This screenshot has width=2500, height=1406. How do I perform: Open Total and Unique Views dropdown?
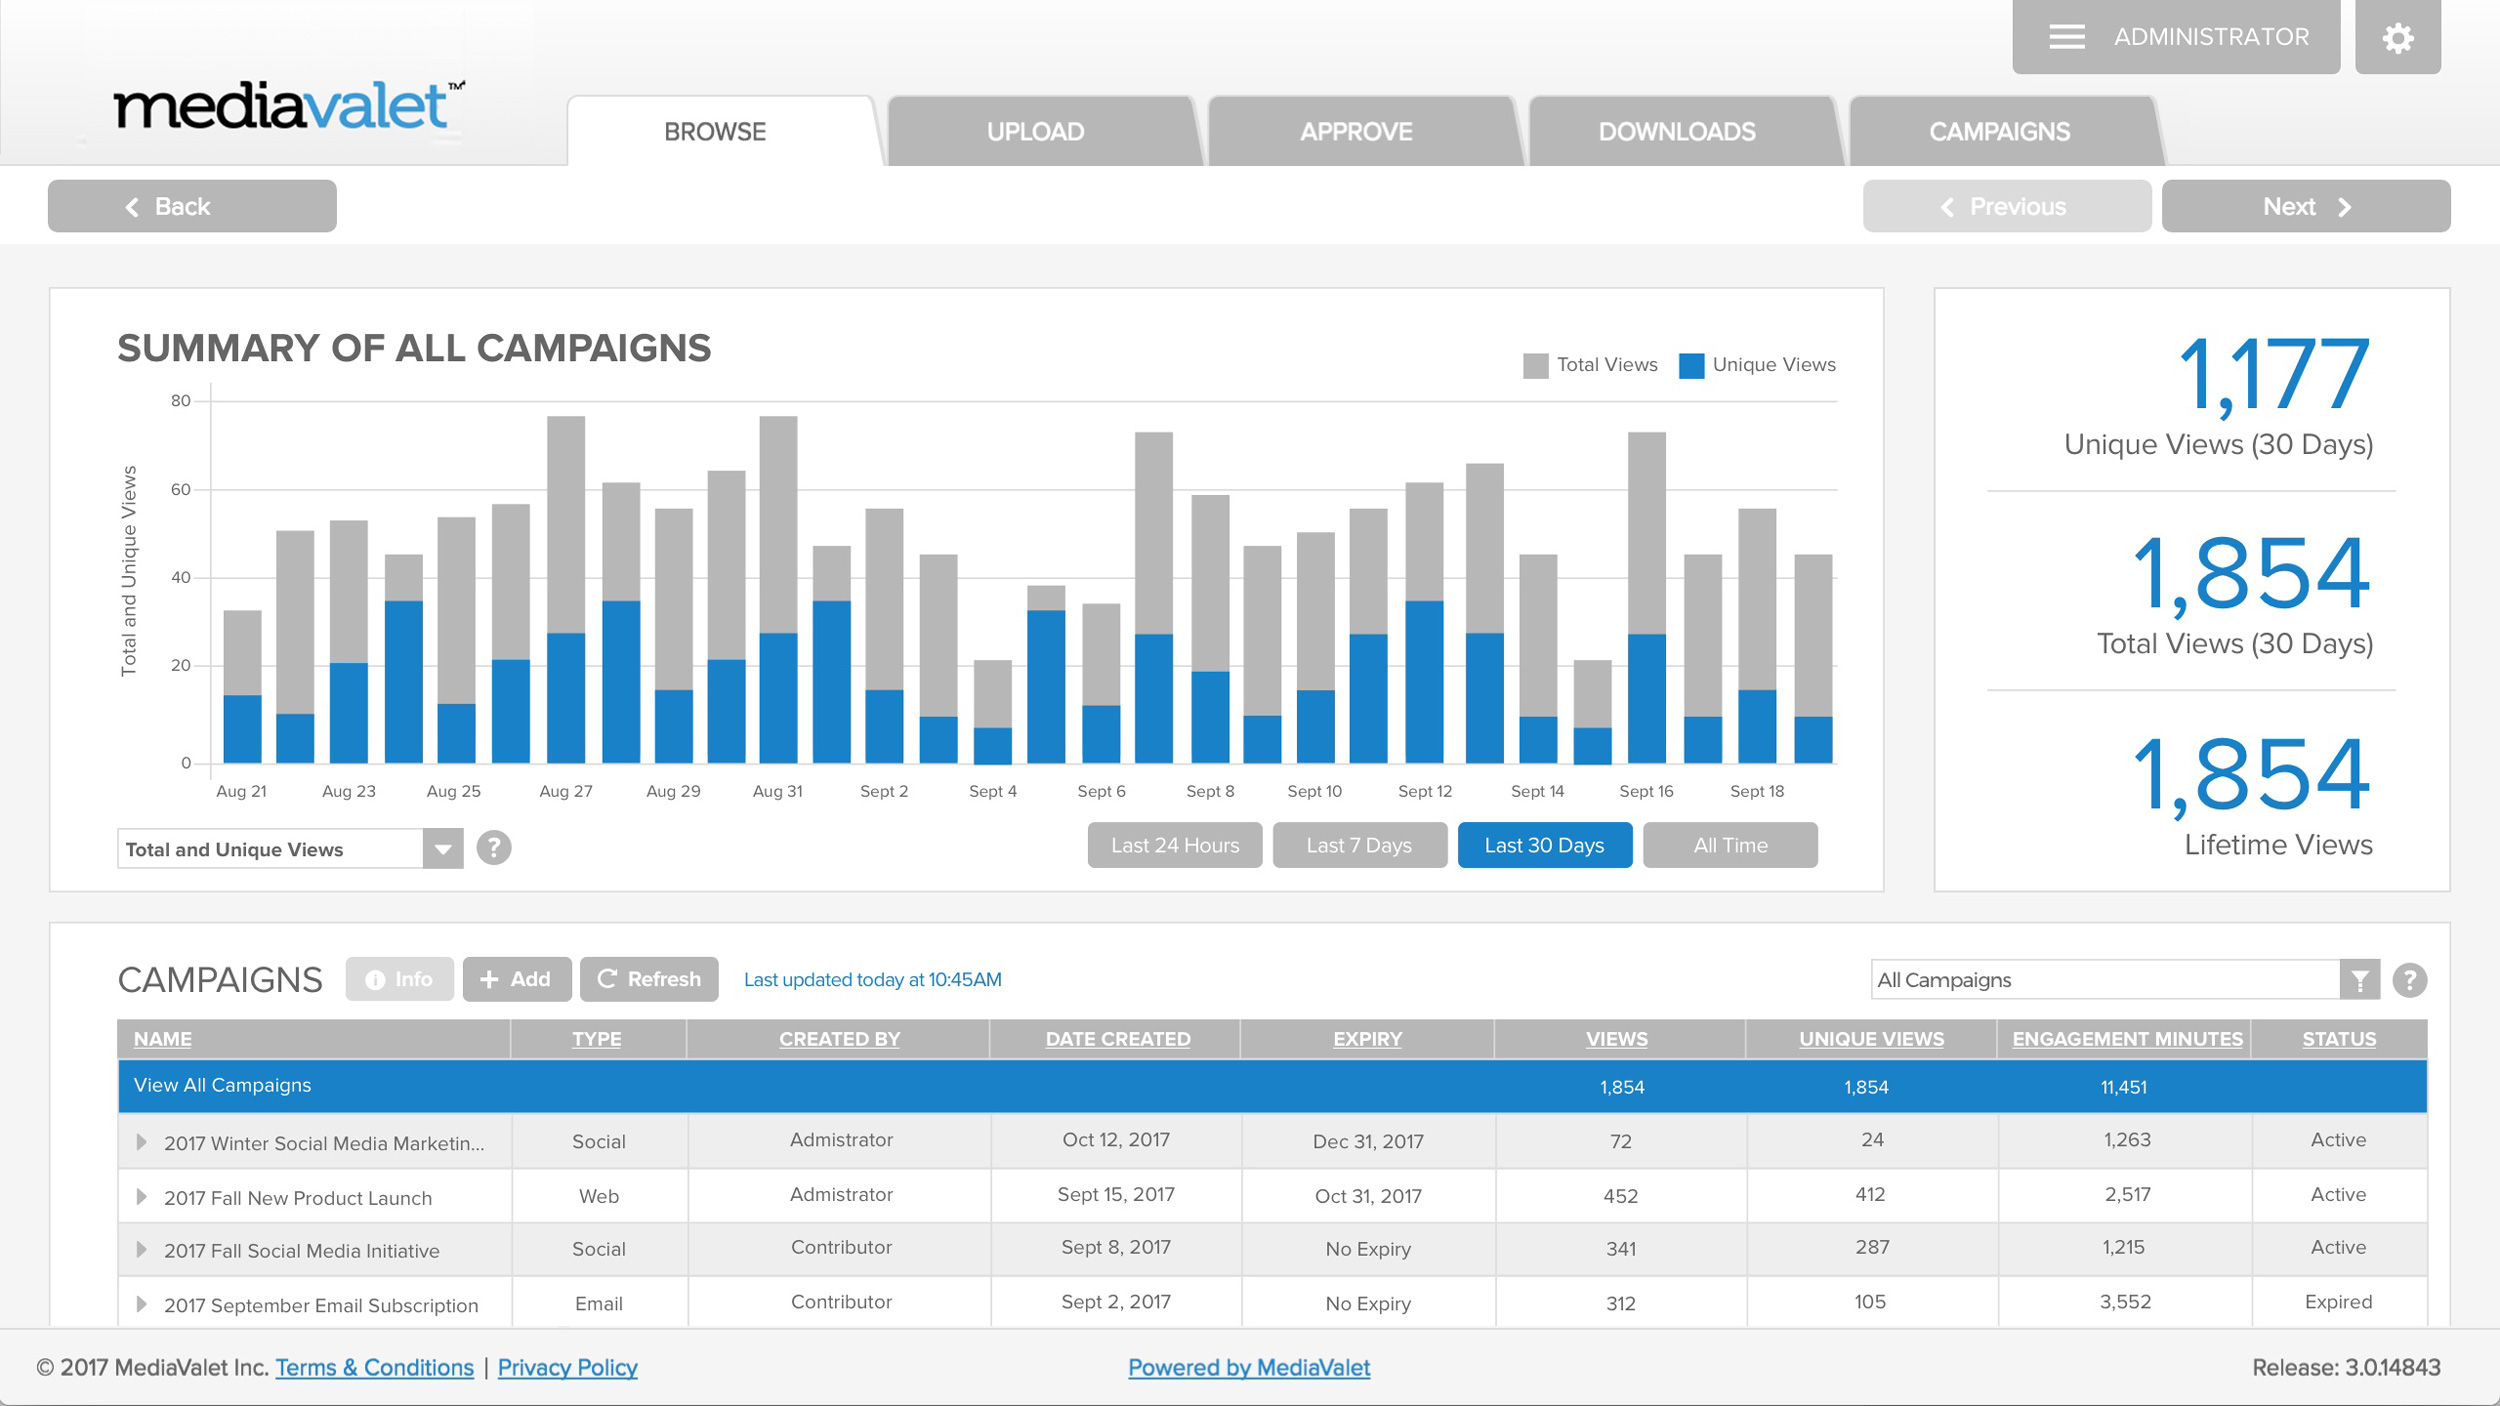(x=442, y=850)
